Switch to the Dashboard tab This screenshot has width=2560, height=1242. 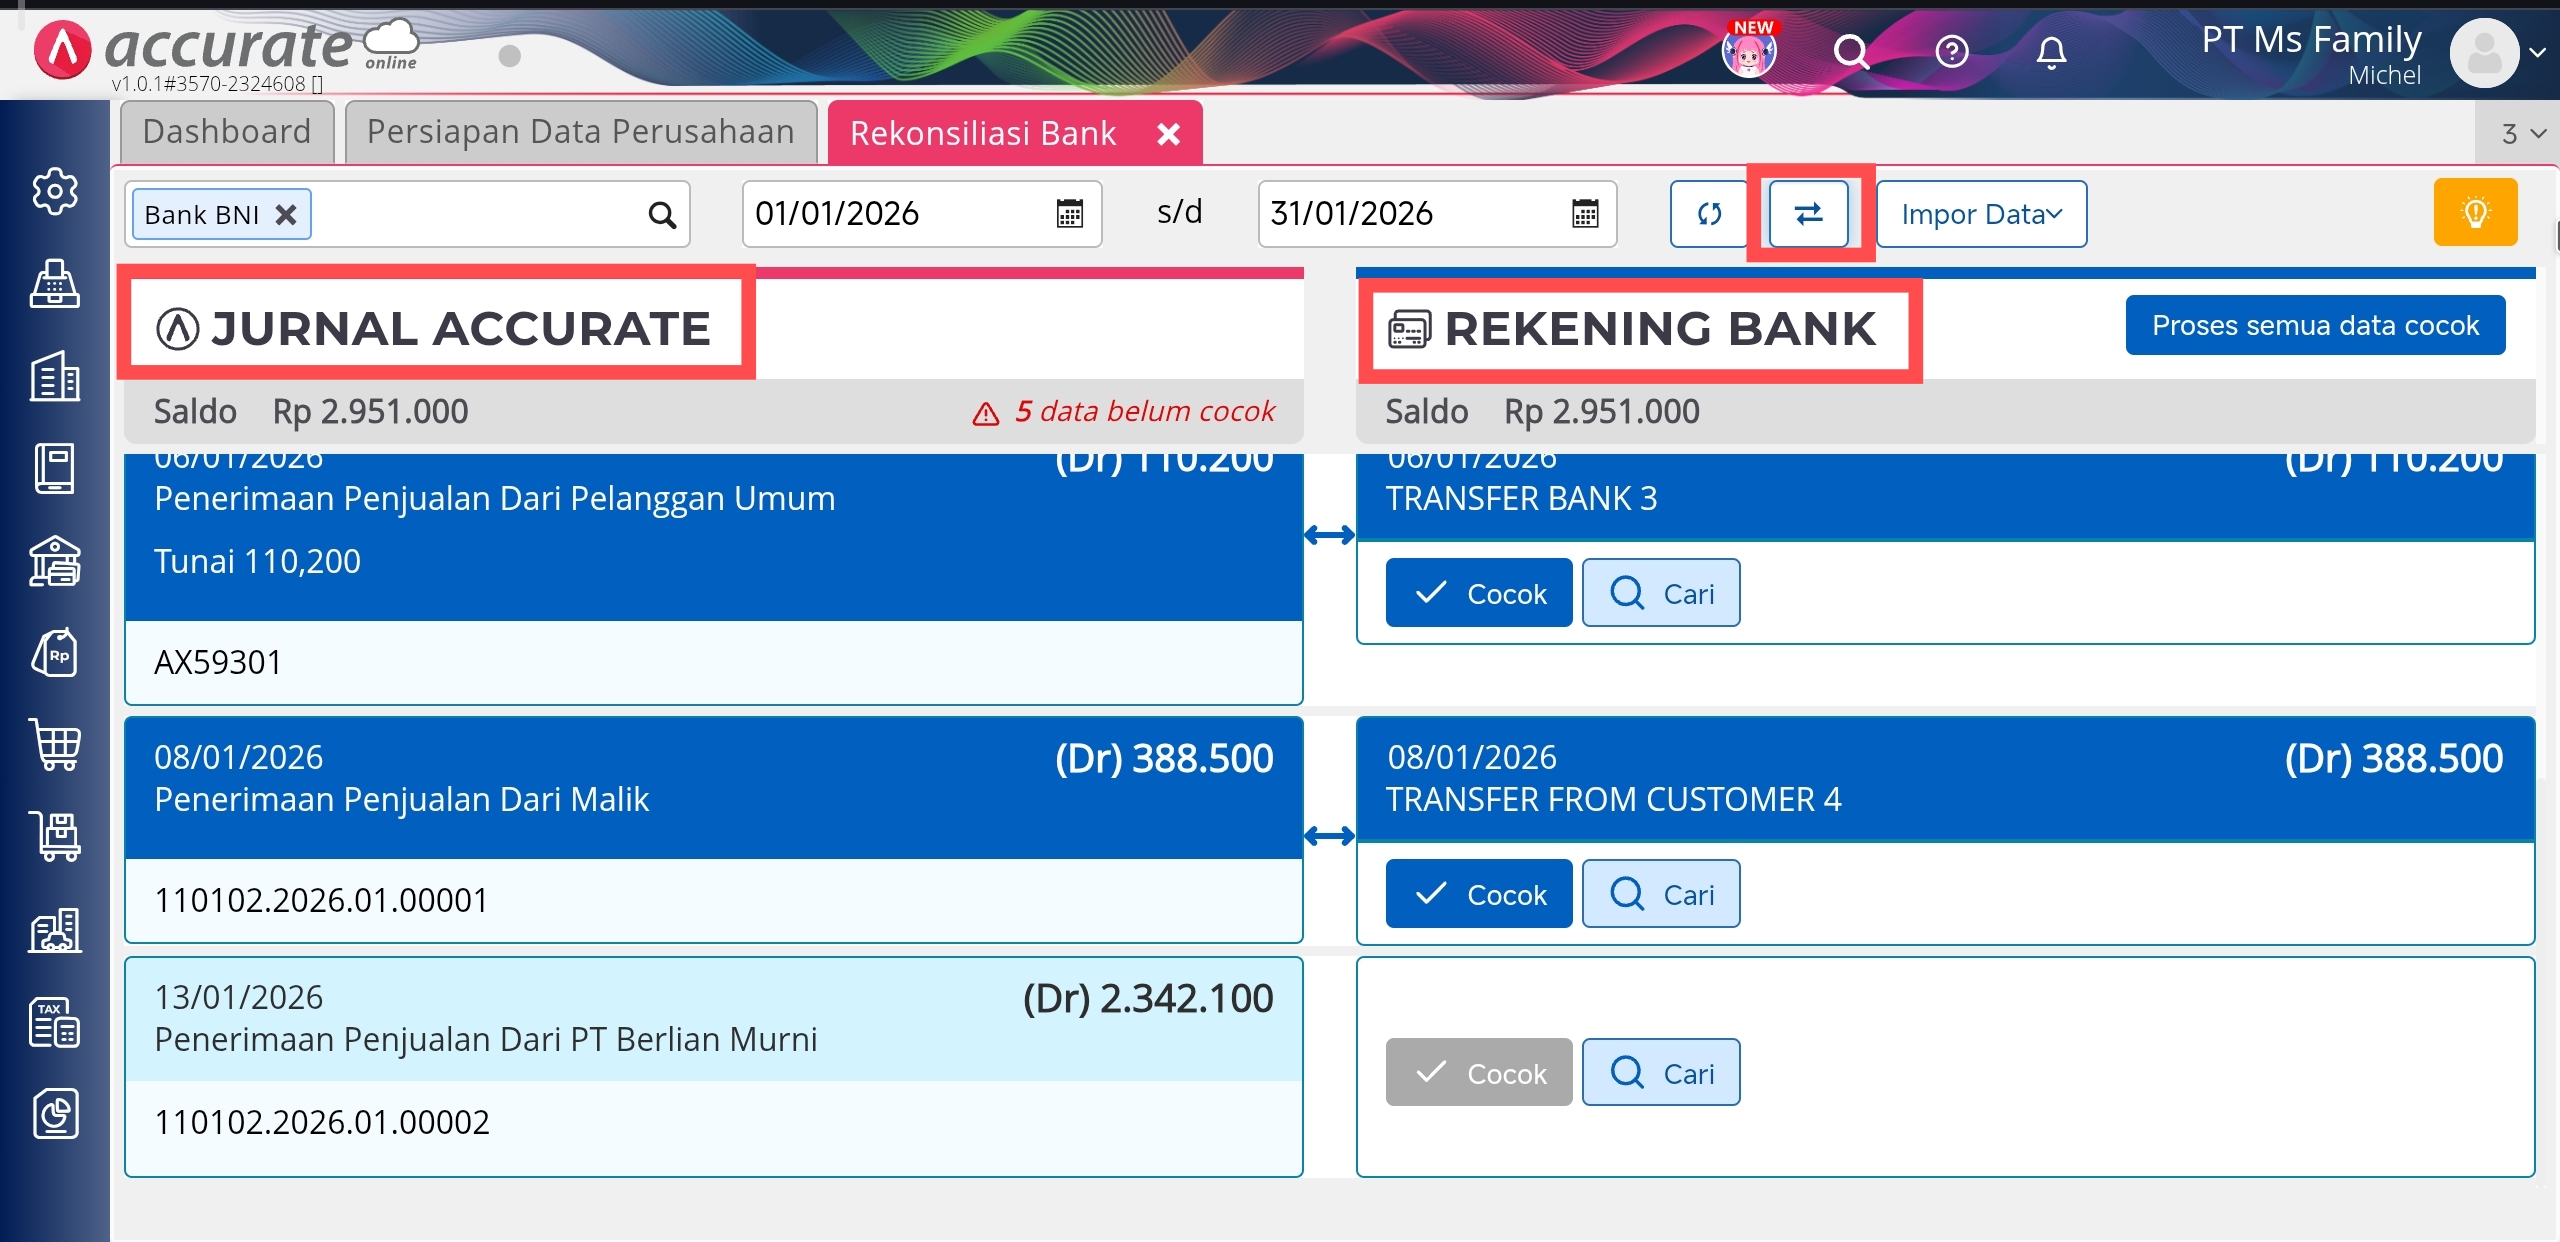point(227,132)
